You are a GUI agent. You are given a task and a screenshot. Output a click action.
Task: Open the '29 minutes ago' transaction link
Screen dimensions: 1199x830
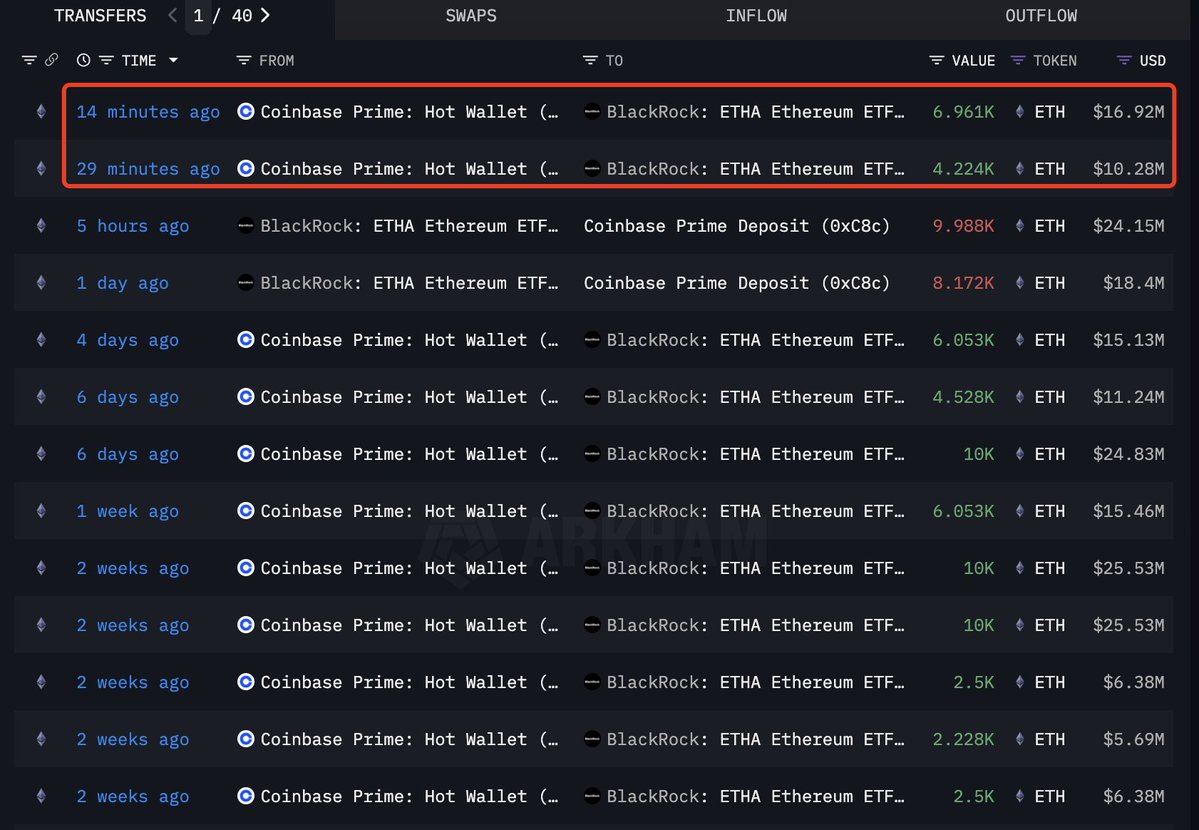[148, 169]
